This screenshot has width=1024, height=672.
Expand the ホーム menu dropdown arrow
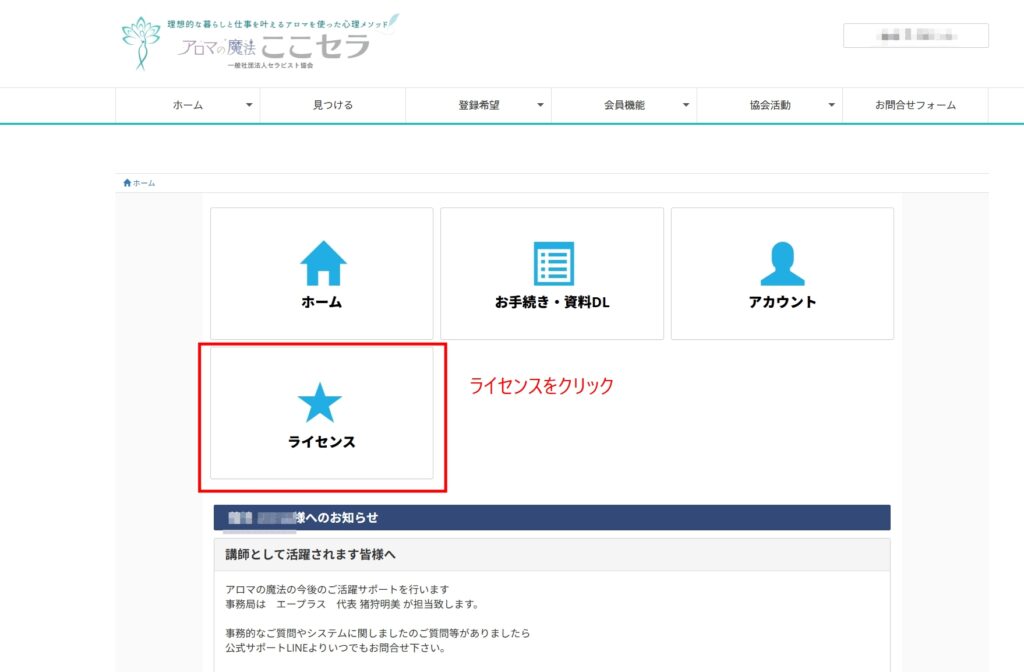(x=249, y=105)
